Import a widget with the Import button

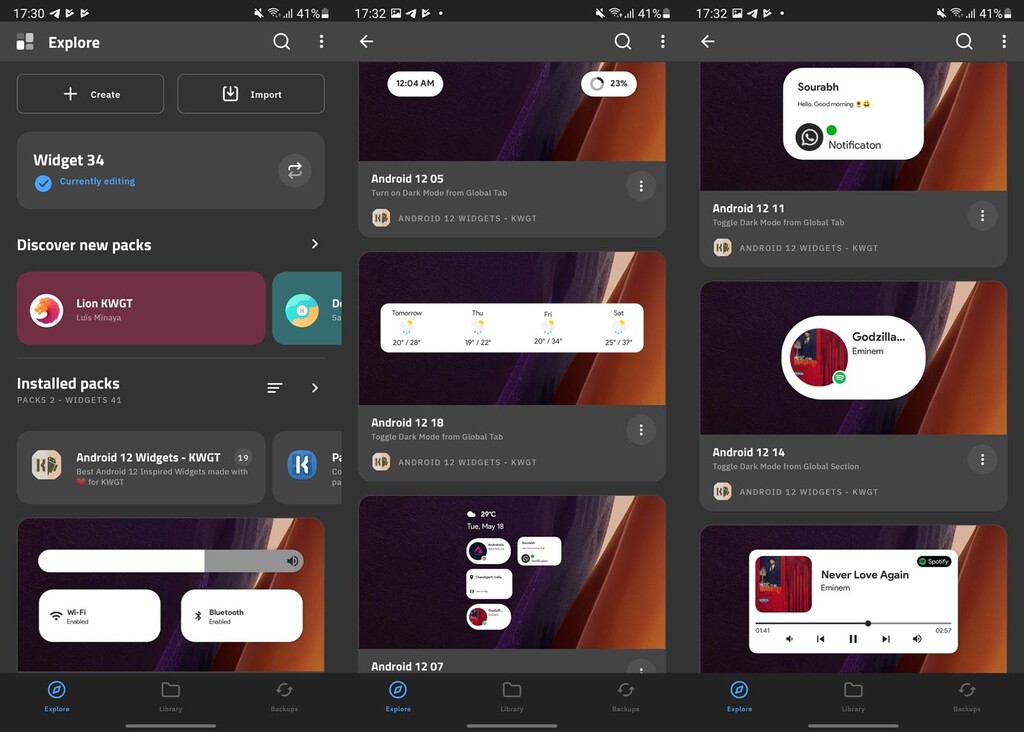(x=250, y=94)
